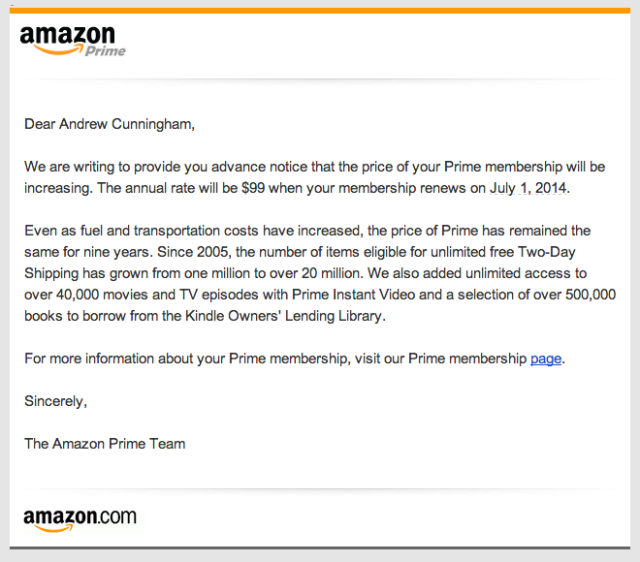This screenshot has height=562, width=640.
Task: Click the 20 million items figure
Action: coord(332,273)
